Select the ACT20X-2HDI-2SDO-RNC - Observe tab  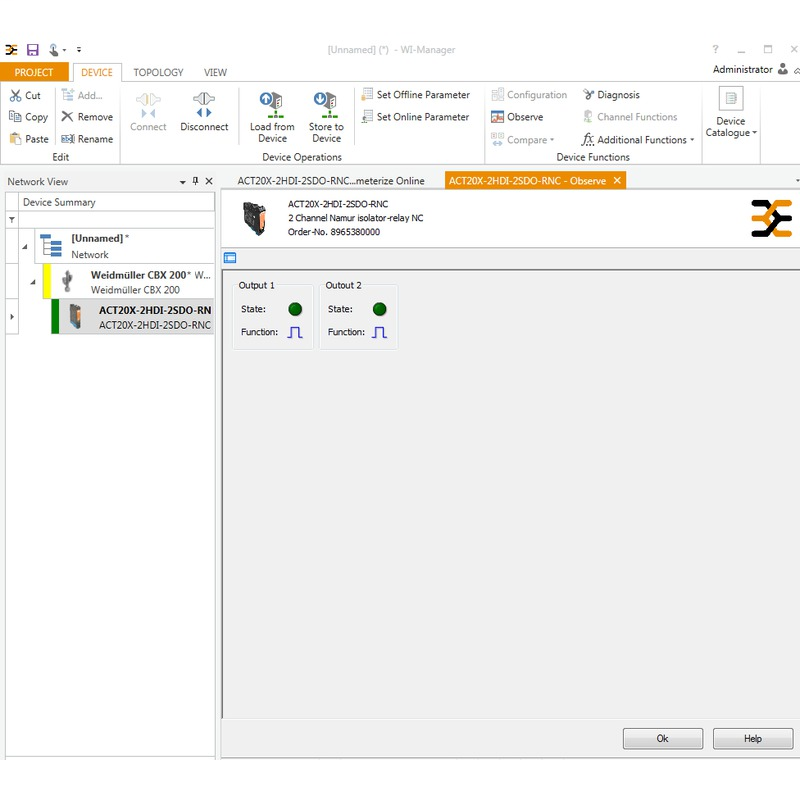(527, 181)
